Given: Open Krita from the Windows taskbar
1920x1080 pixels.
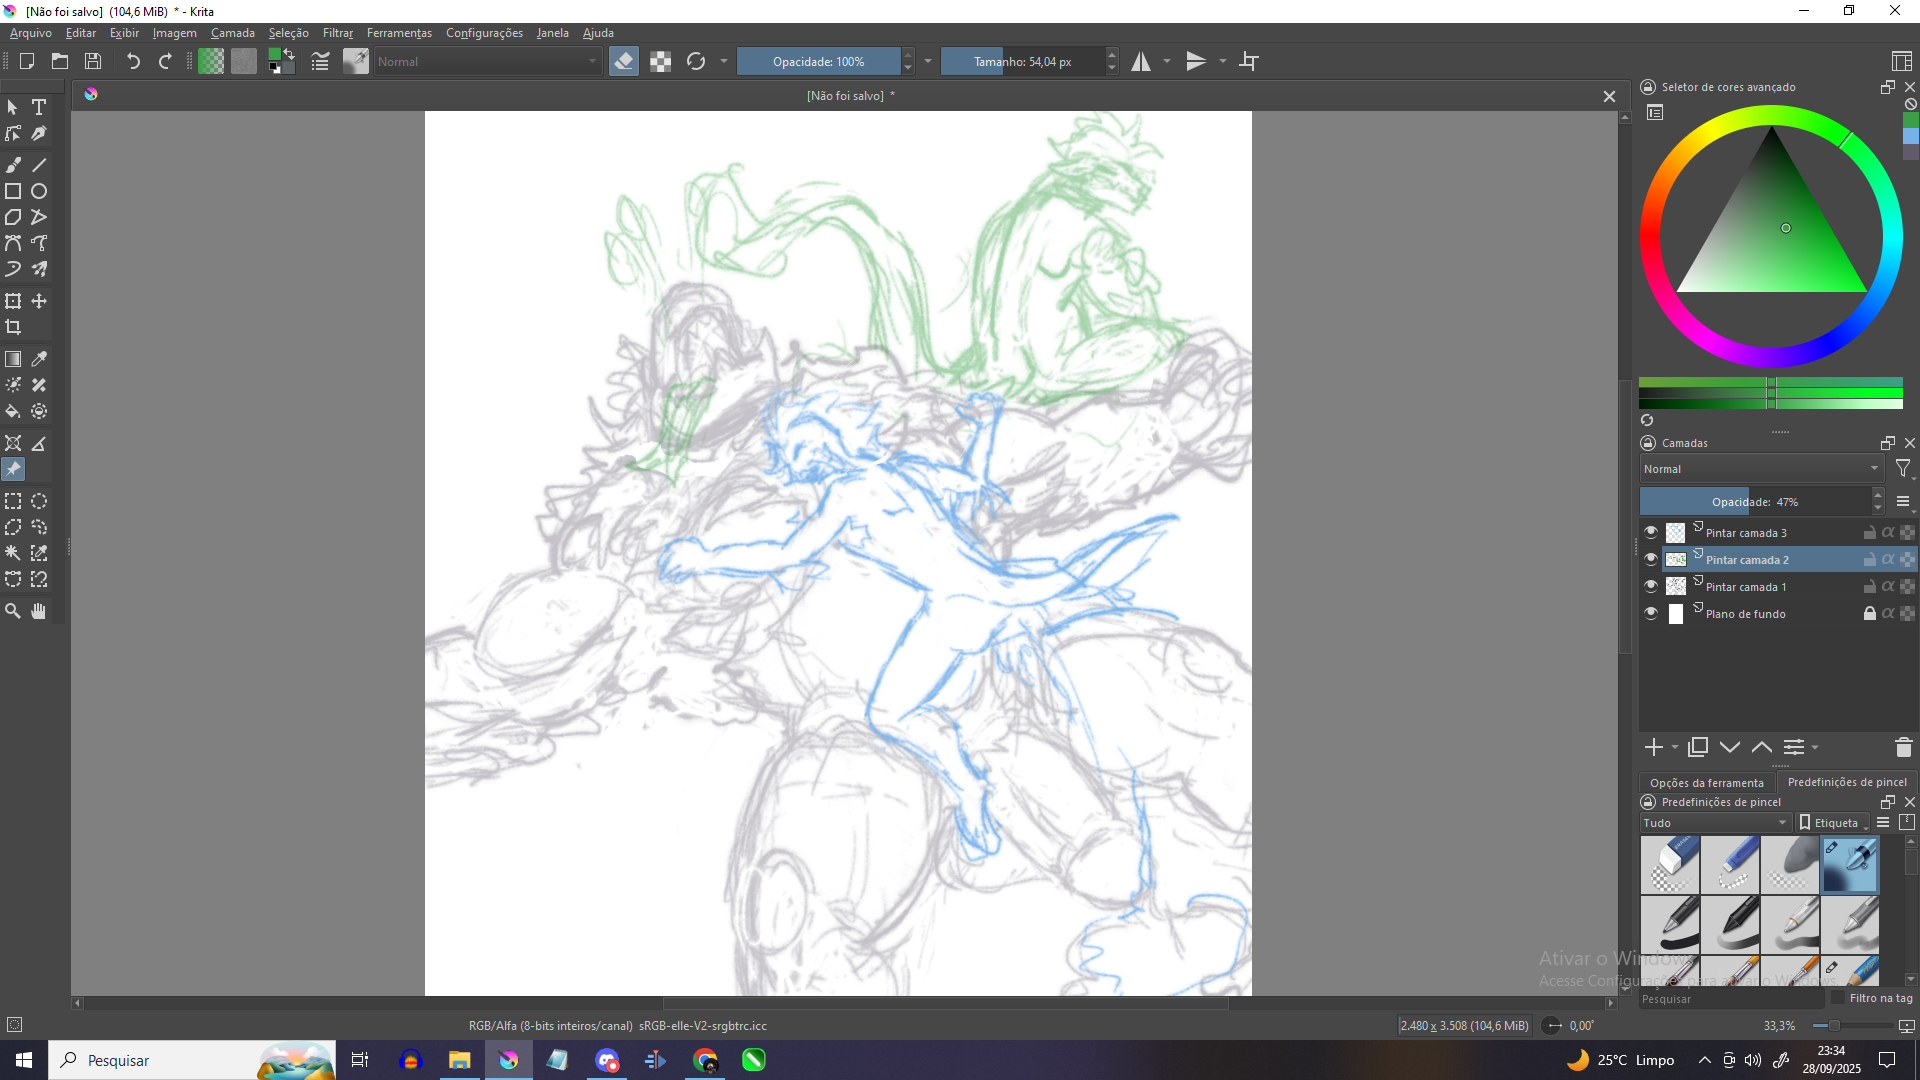Looking at the screenshot, I should pos(508,1060).
